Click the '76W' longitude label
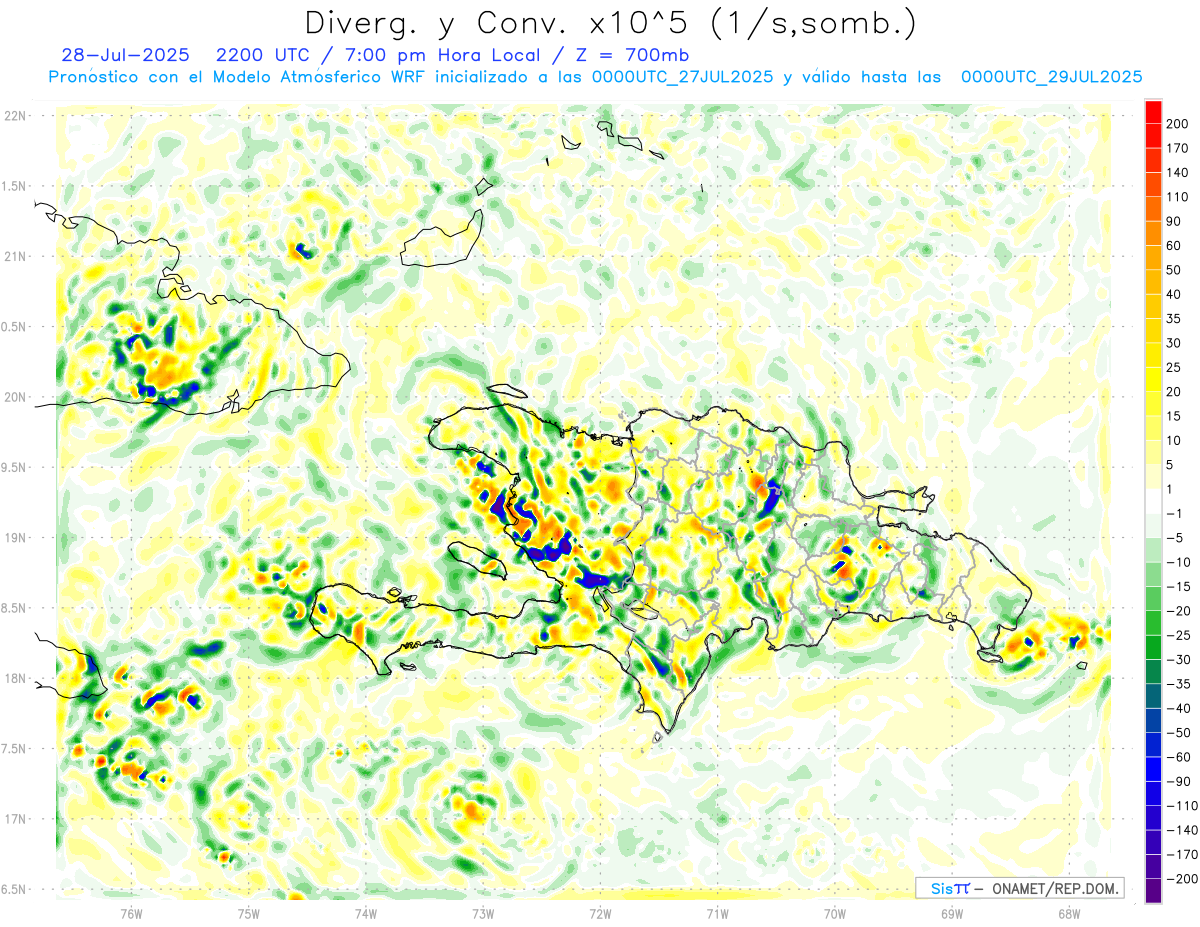 [x=131, y=913]
